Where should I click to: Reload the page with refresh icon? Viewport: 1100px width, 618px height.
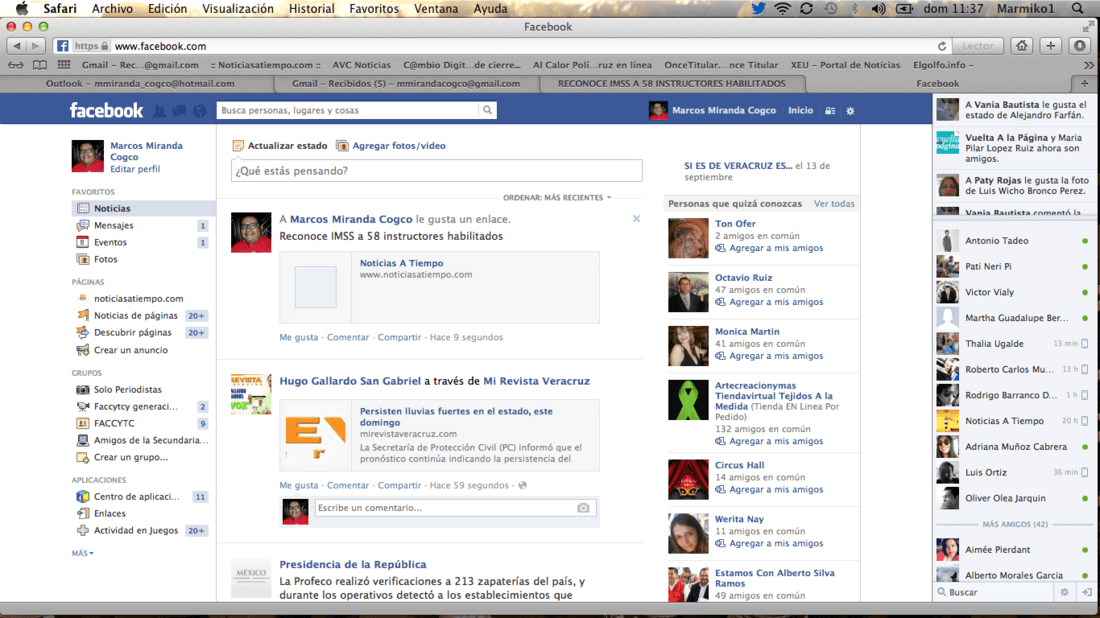[x=941, y=46]
